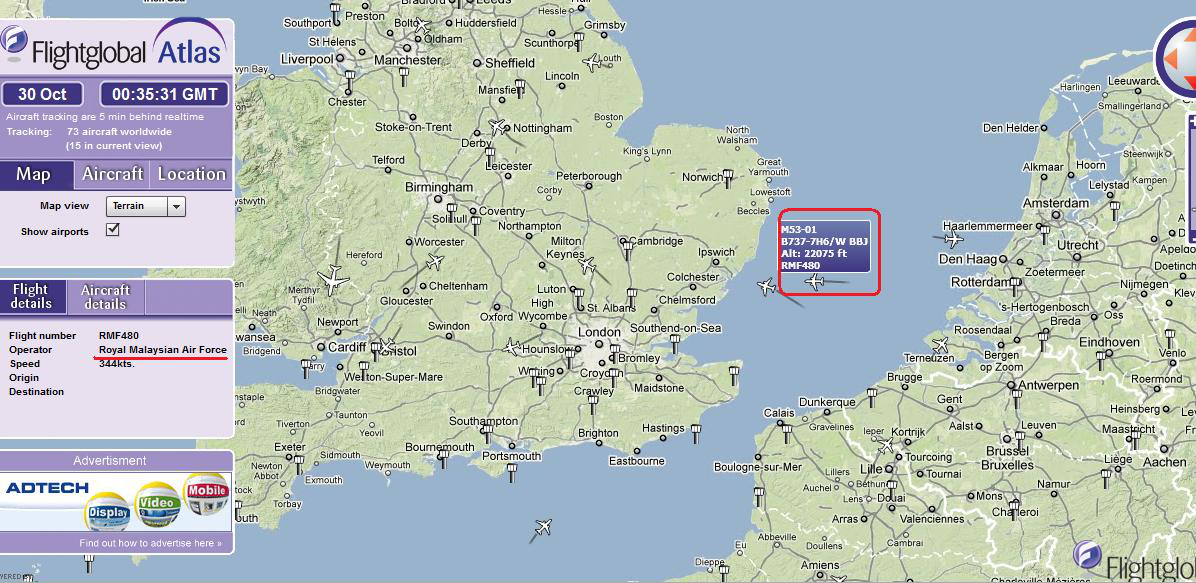
Task: Click the Royal Malaysian Air Force operator text
Action: (x=162, y=349)
